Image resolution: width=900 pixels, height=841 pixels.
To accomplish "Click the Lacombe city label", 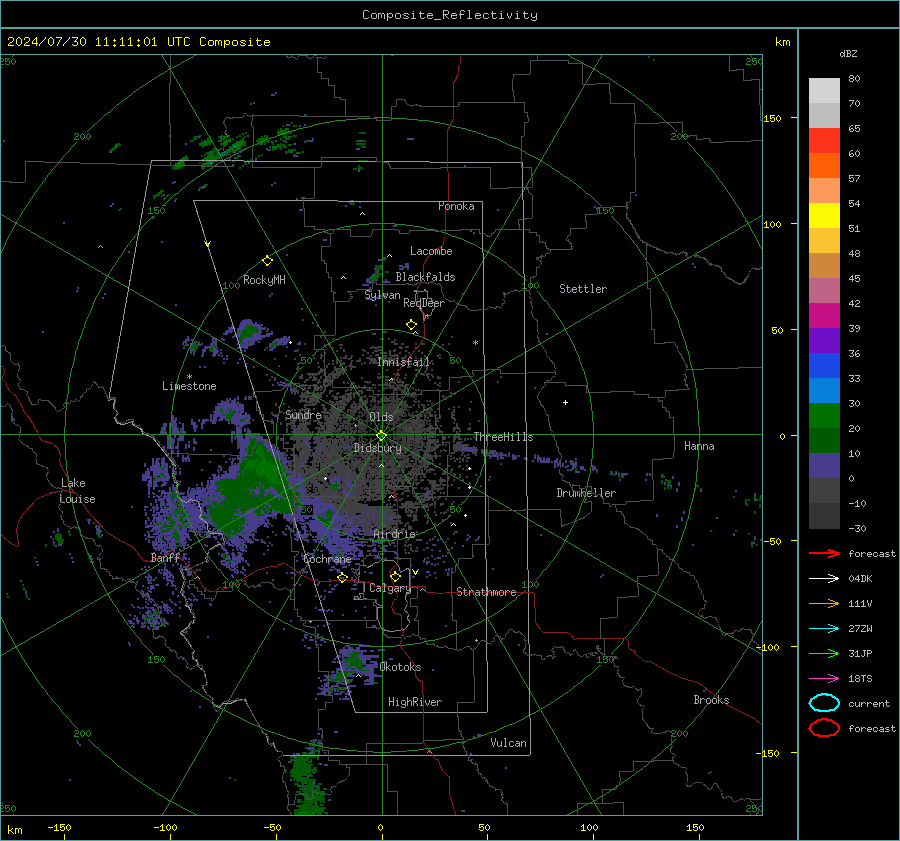I will [431, 251].
